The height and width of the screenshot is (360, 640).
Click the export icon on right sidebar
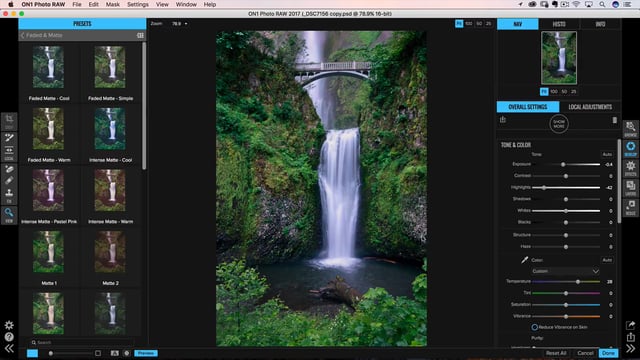pyautogui.click(x=631, y=337)
